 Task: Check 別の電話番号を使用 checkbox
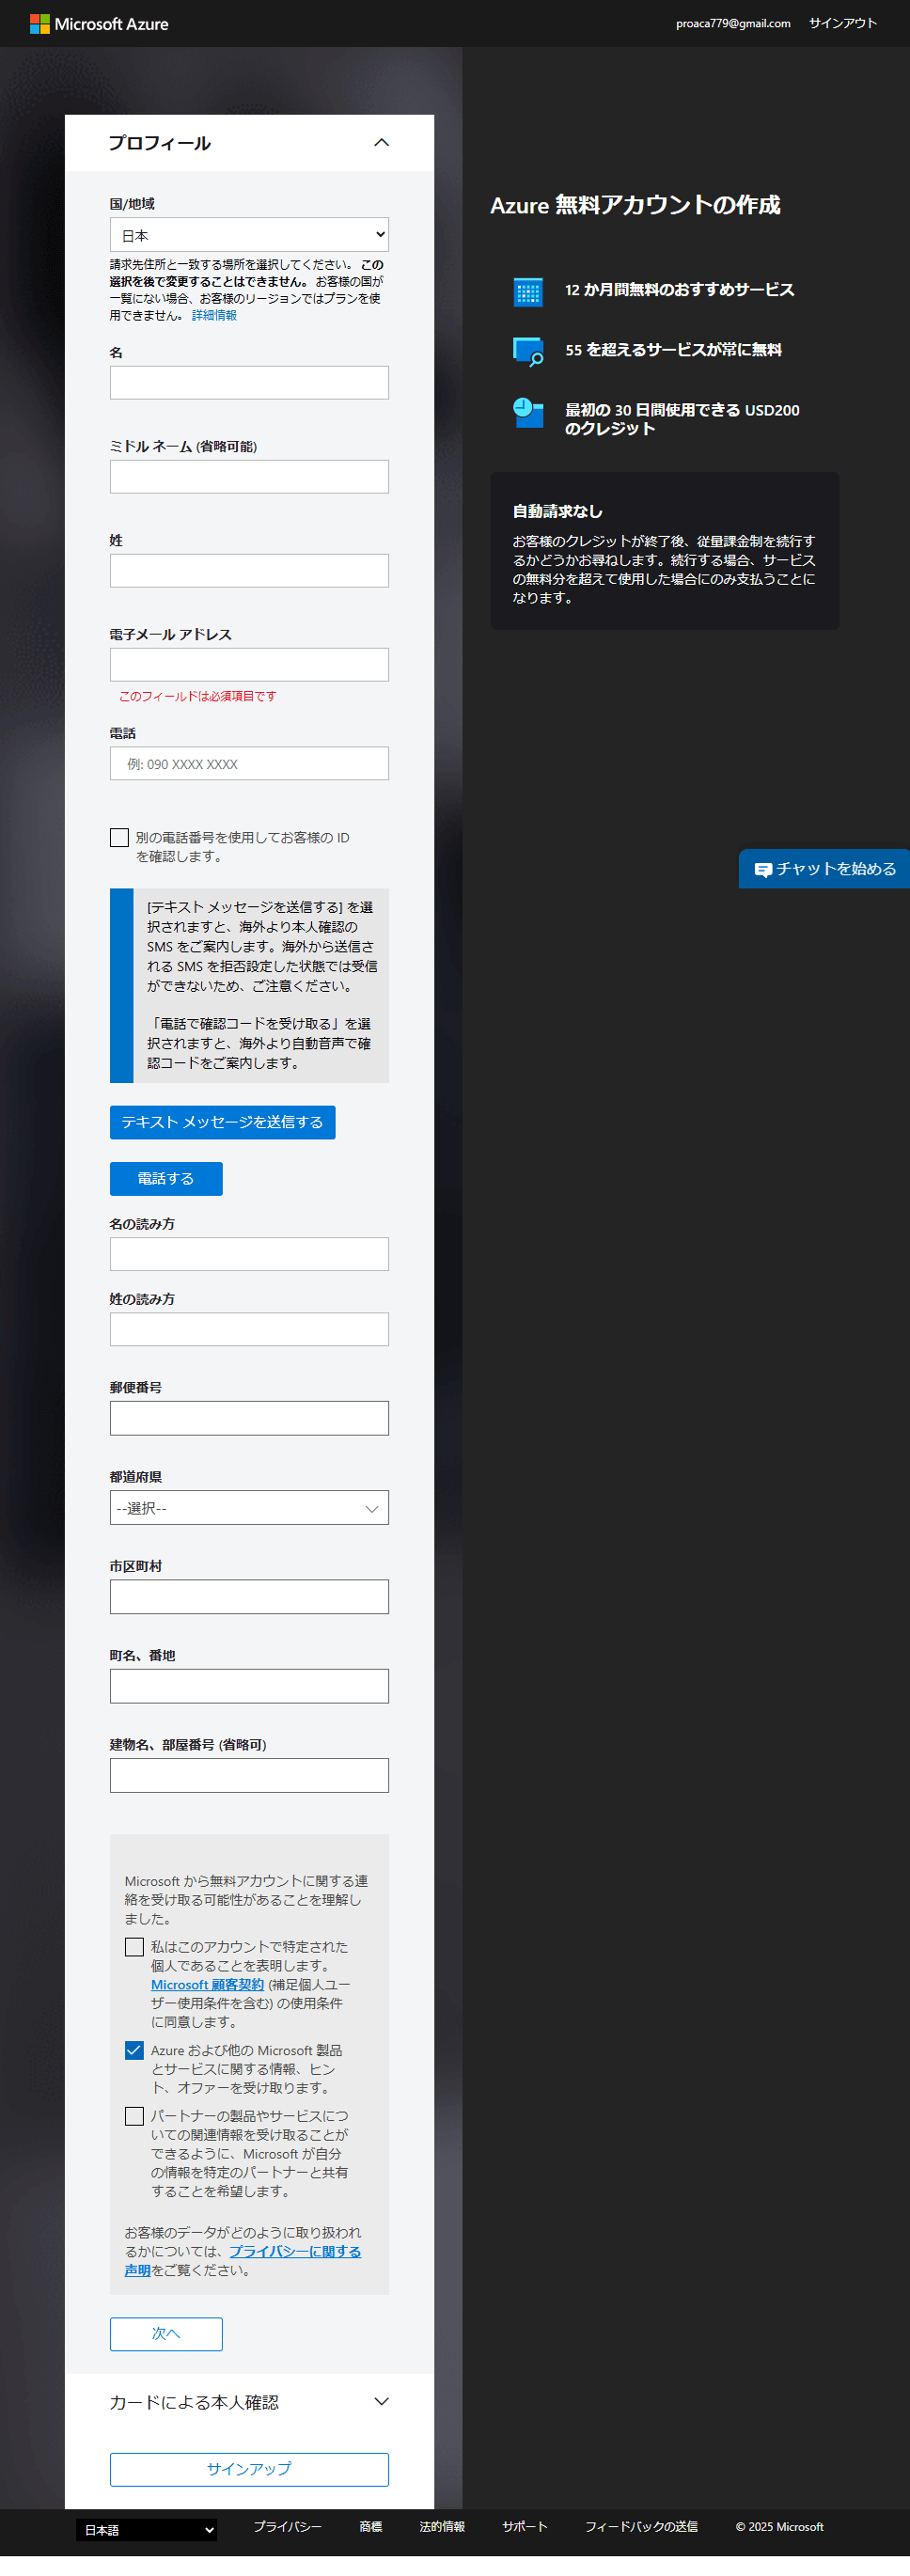pos(119,838)
